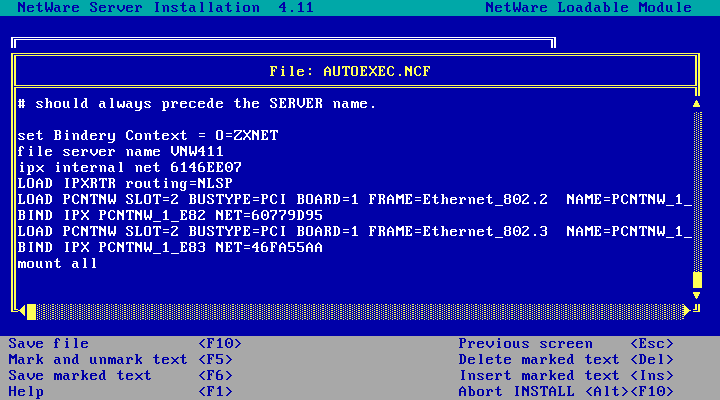Image resolution: width=720 pixels, height=400 pixels.
Task: Click the horizontal scrollbar left arrow
Action: 22,311
